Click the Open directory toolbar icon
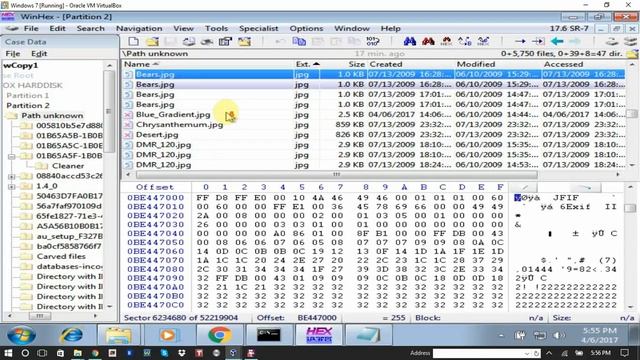Image resolution: width=640 pixels, height=360 pixels. 244,41
